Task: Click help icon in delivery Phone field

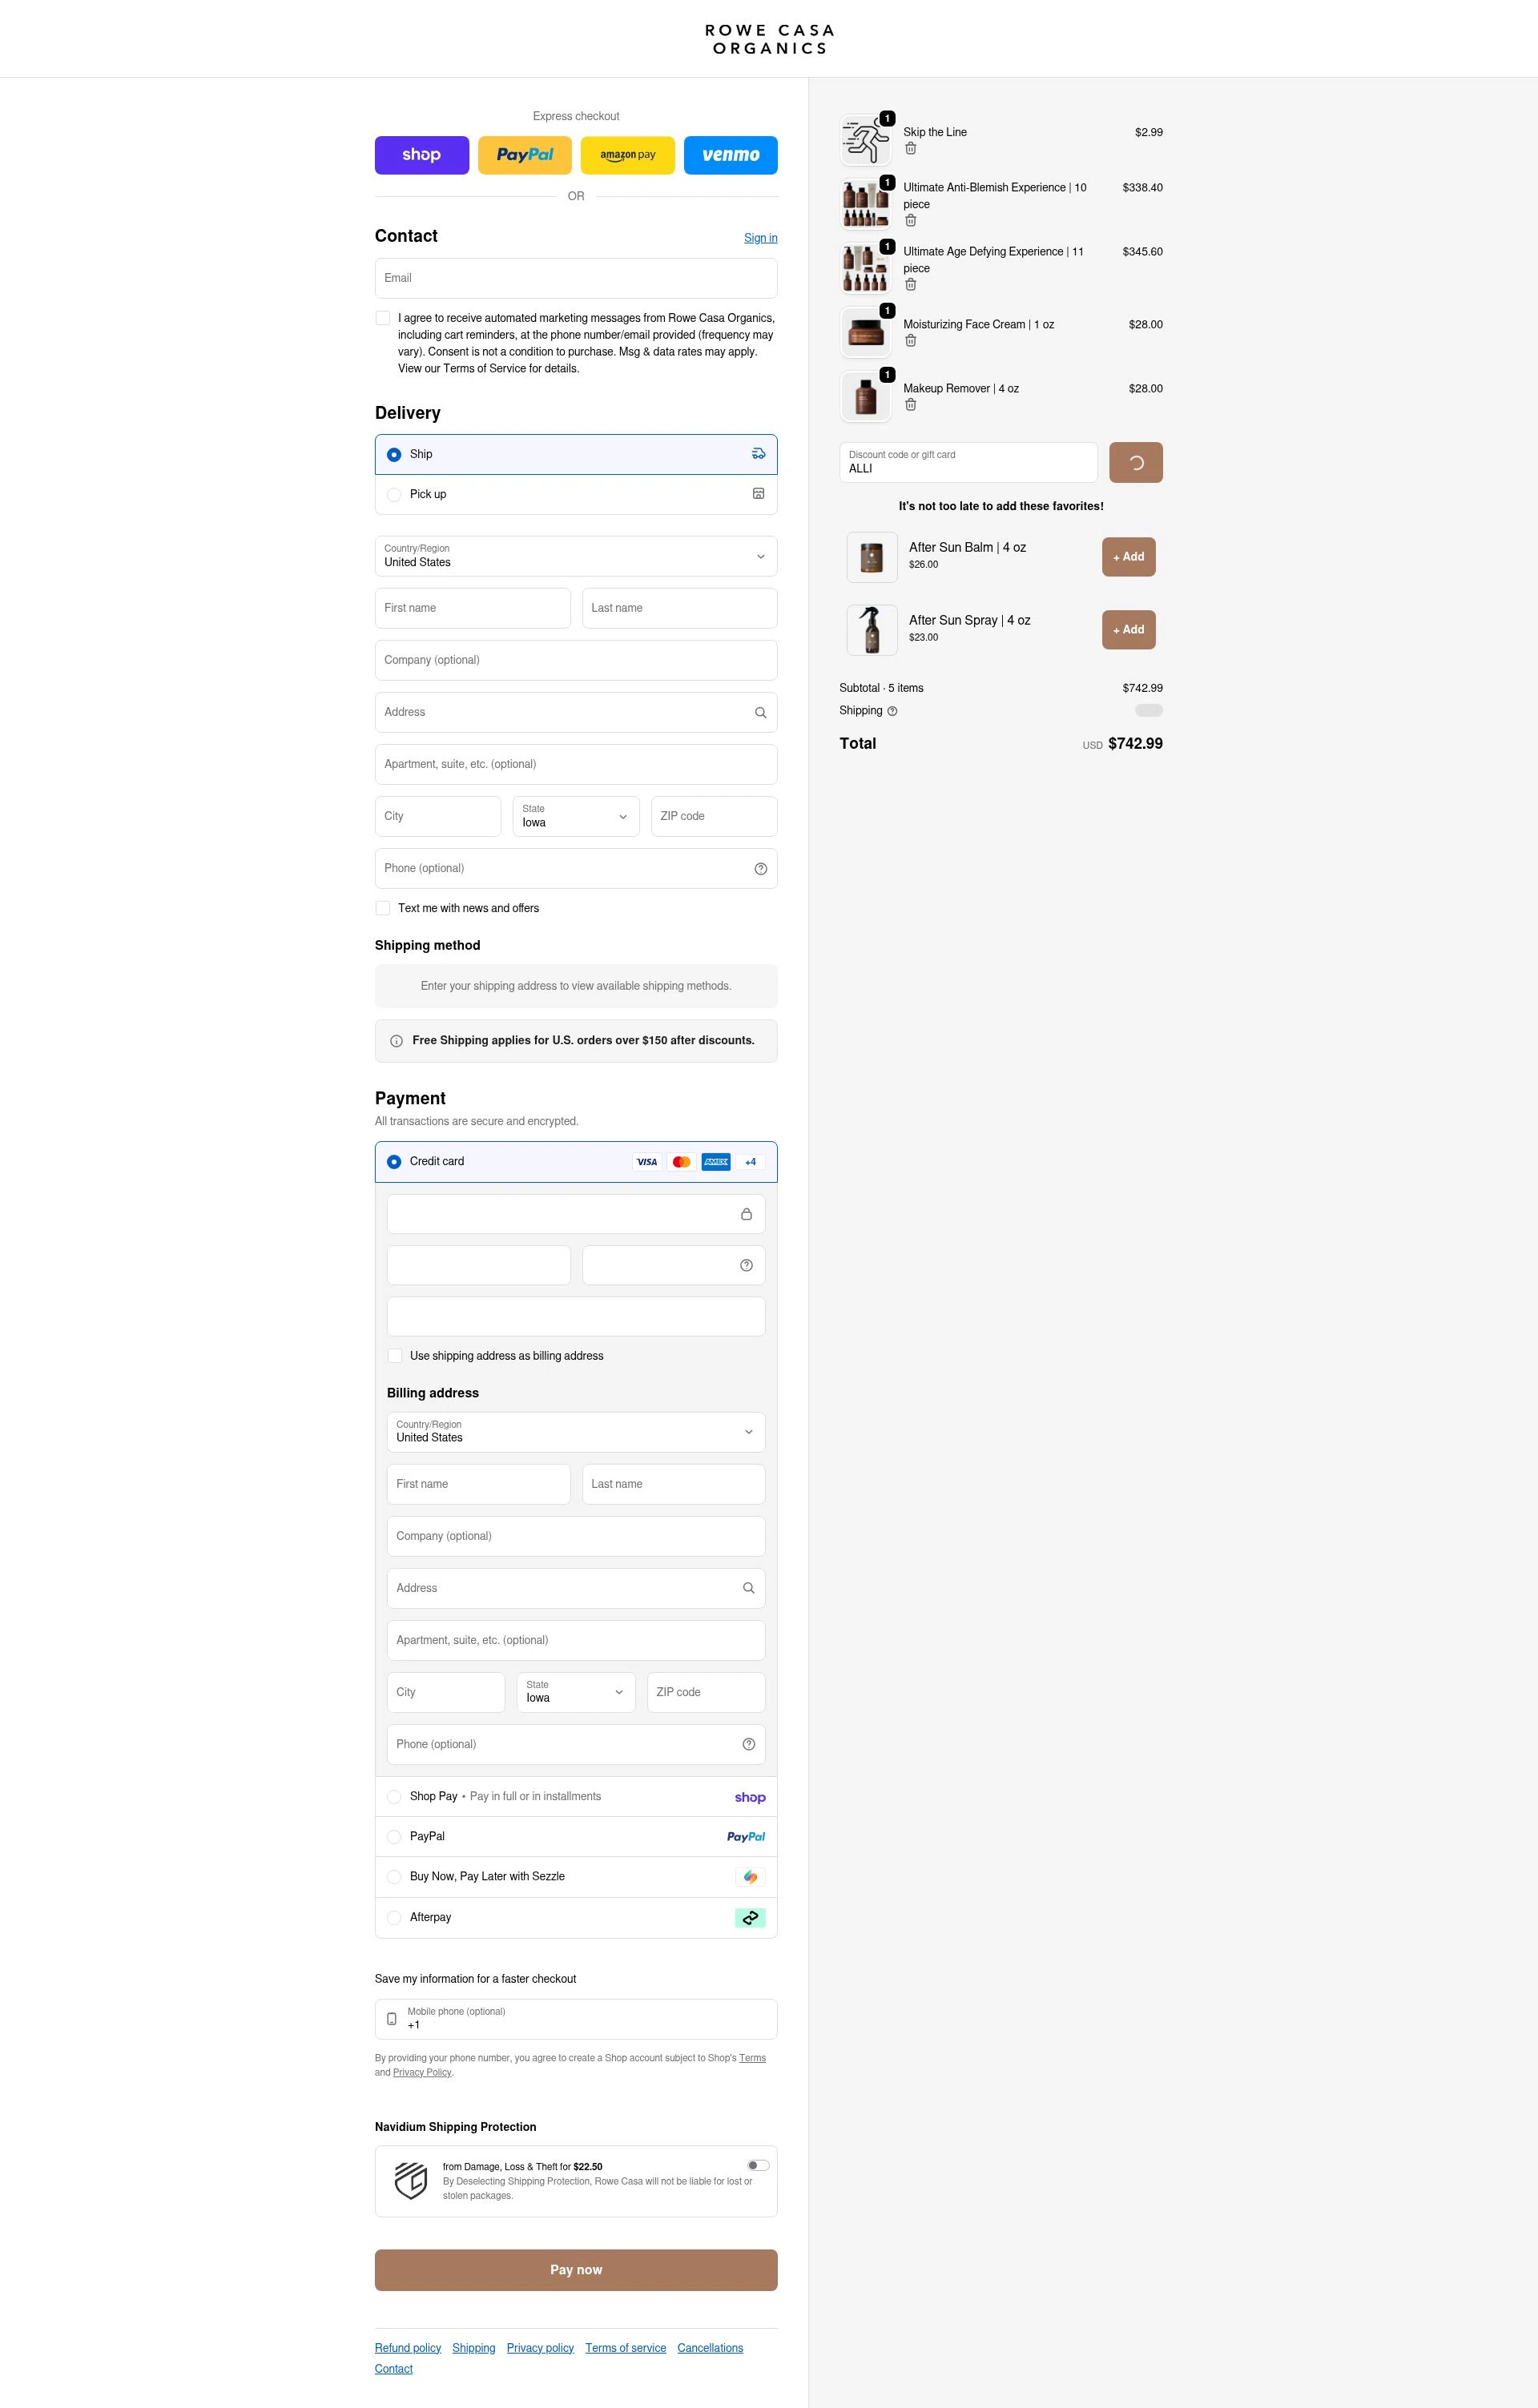Action: point(760,869)
